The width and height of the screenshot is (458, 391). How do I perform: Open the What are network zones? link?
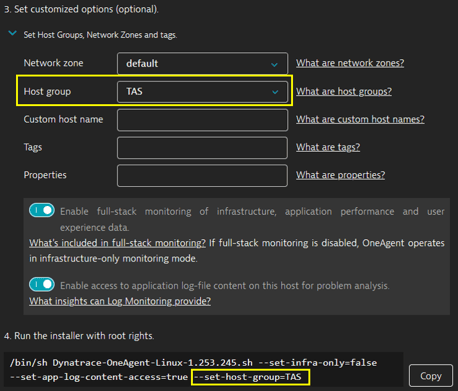pyautogui.click(x=350, y=63)
